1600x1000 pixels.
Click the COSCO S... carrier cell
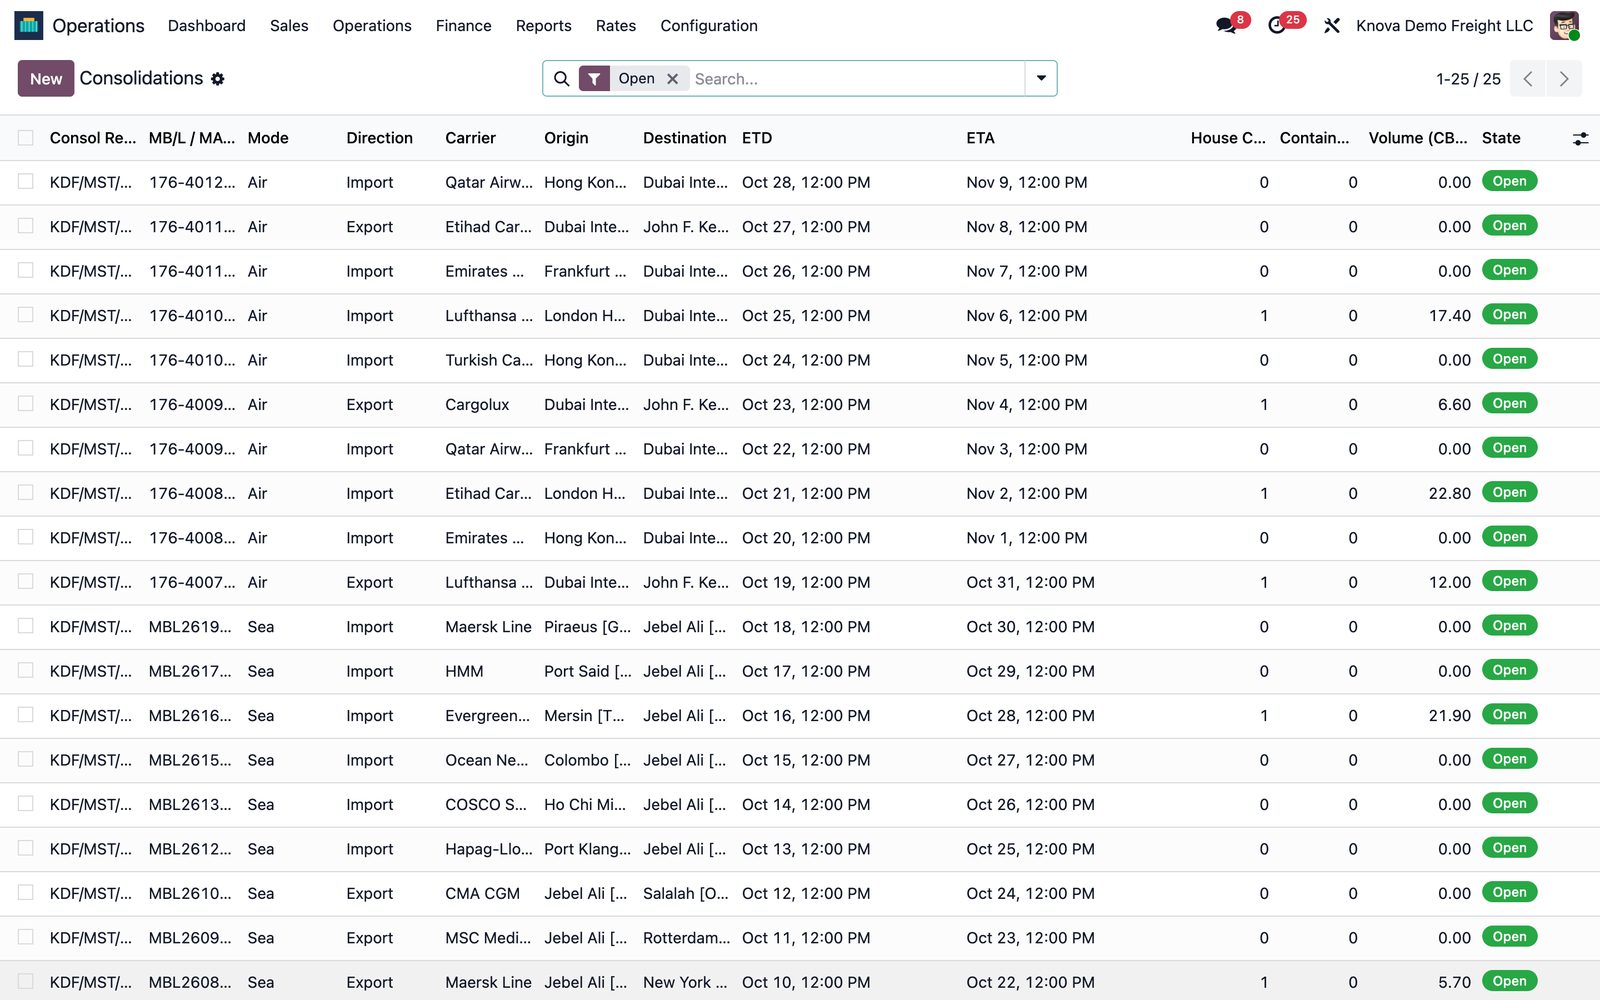pos(486,805)
